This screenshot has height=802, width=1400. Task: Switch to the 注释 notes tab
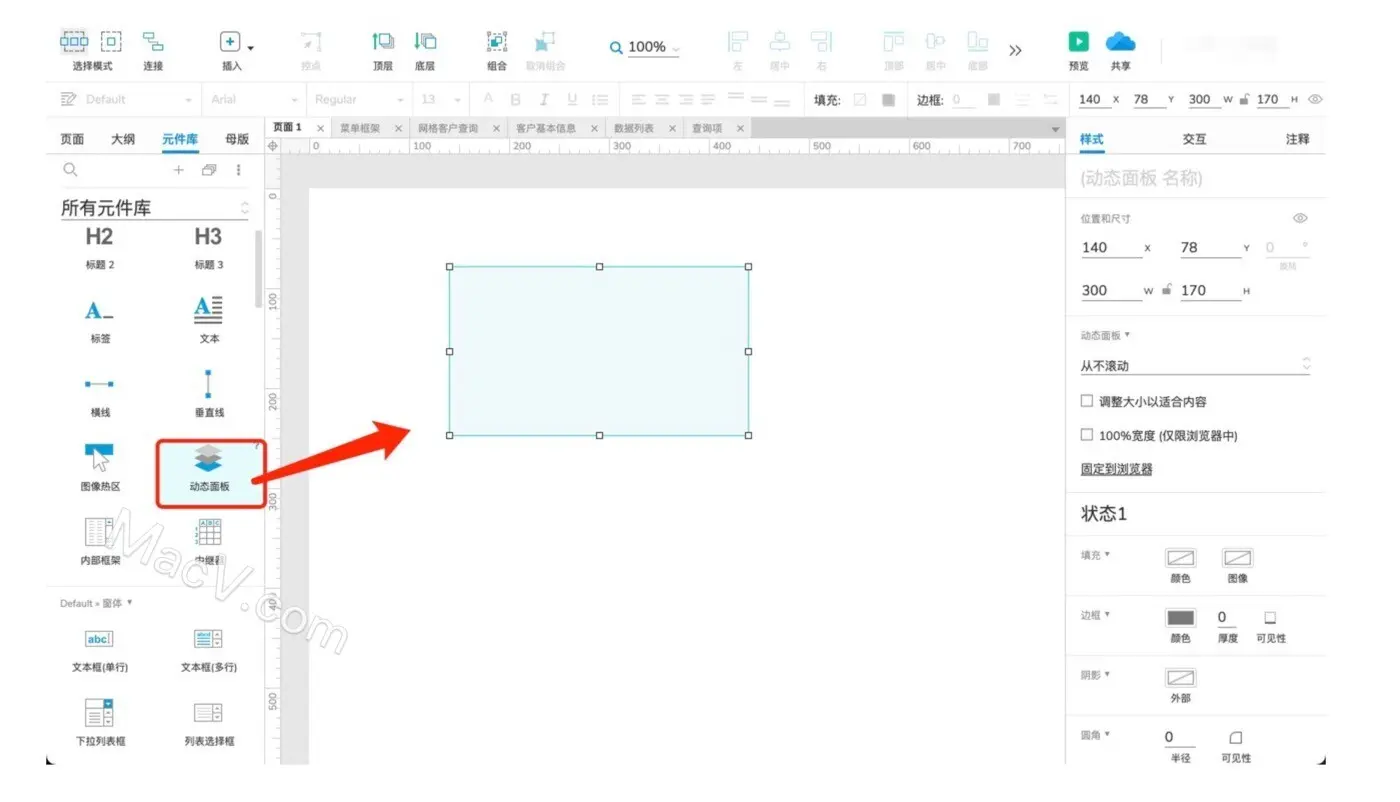point(1297,139)
